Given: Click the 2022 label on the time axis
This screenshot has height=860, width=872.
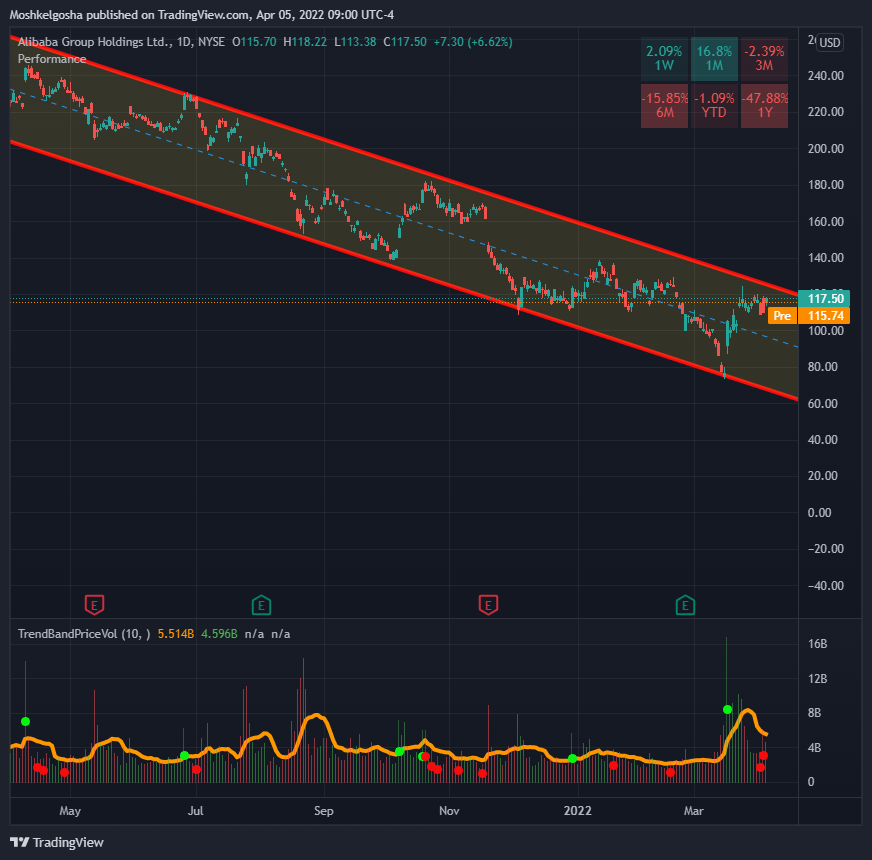Looking at the screenshot, I should (x=577, y=810).
